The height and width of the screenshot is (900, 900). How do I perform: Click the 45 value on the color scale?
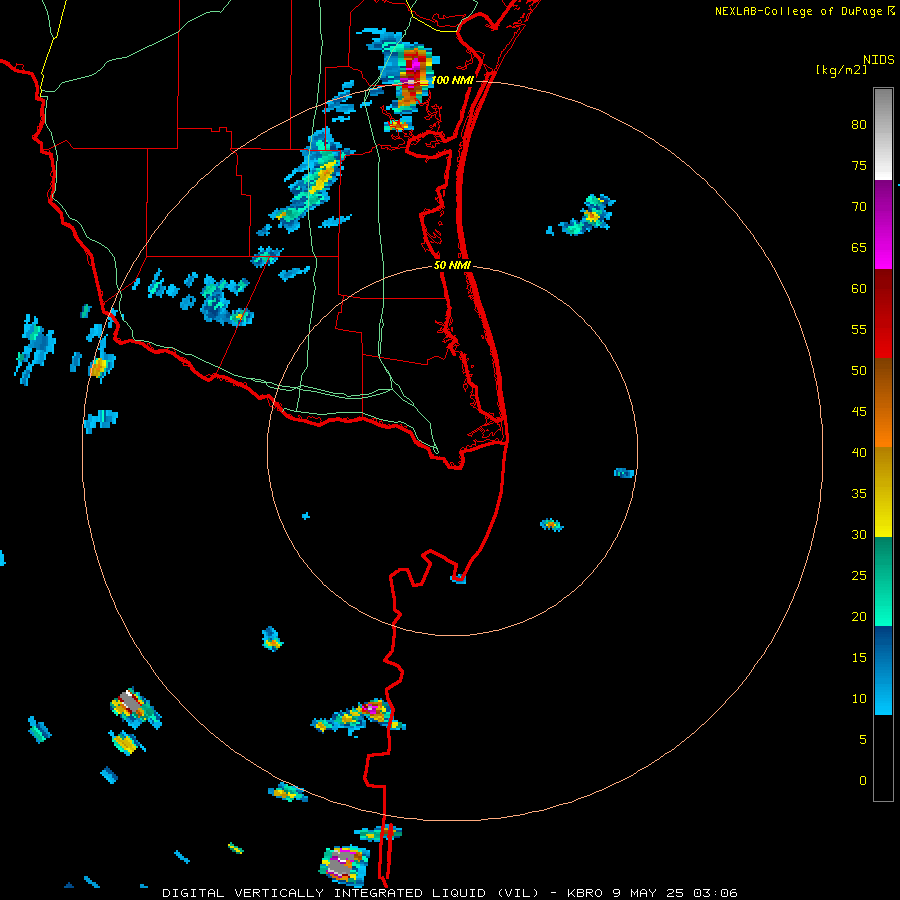point(859,412)
